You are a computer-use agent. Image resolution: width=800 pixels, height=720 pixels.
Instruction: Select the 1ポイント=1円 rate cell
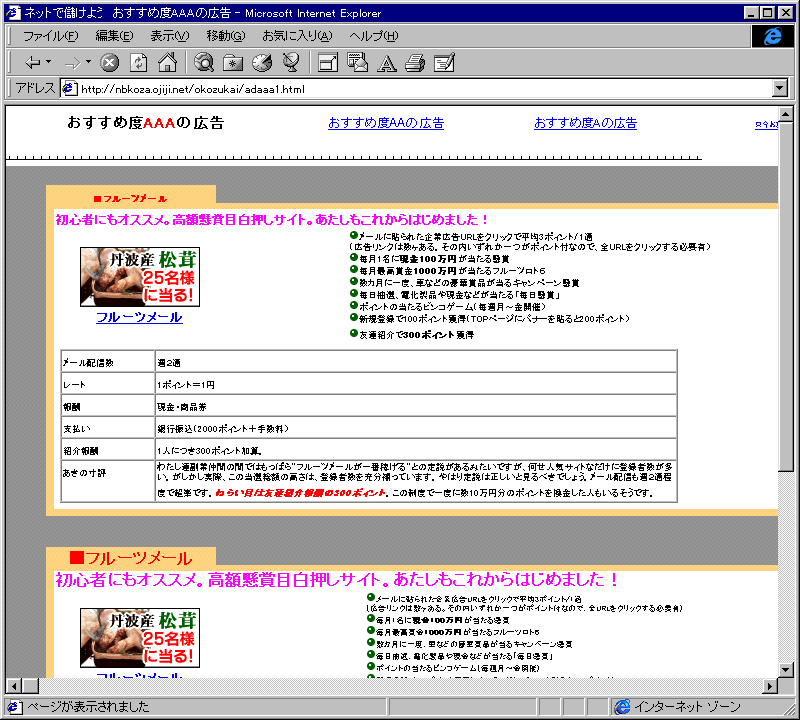click(416, 384)
